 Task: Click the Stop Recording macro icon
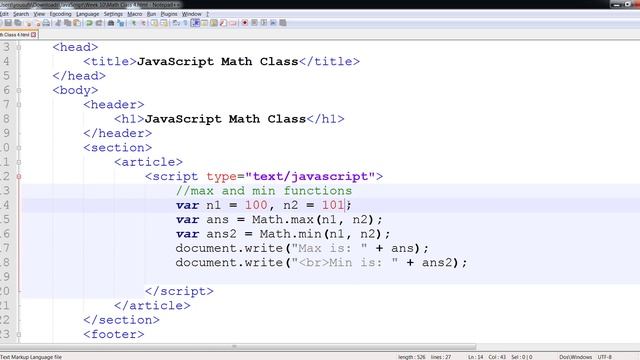pos(254,23)
